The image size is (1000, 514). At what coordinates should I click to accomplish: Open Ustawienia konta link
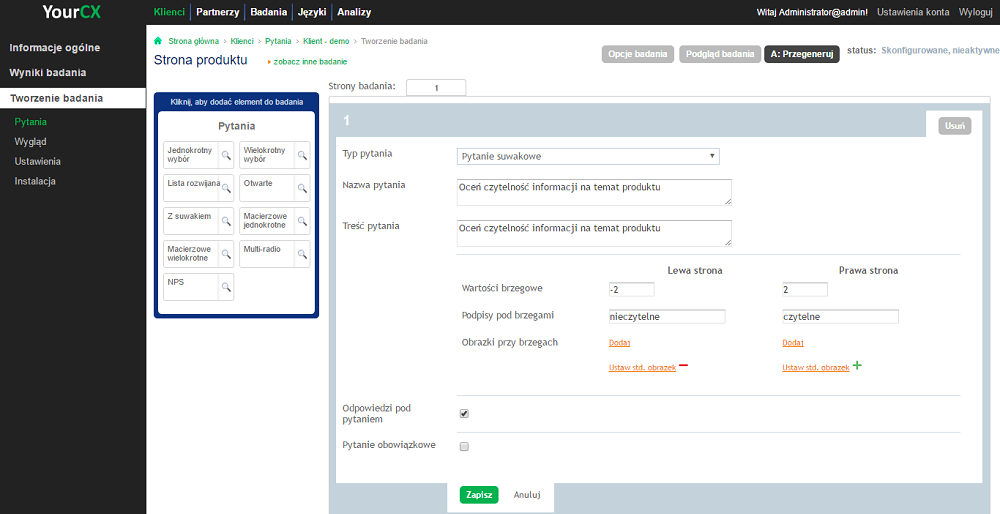point(913,12)
